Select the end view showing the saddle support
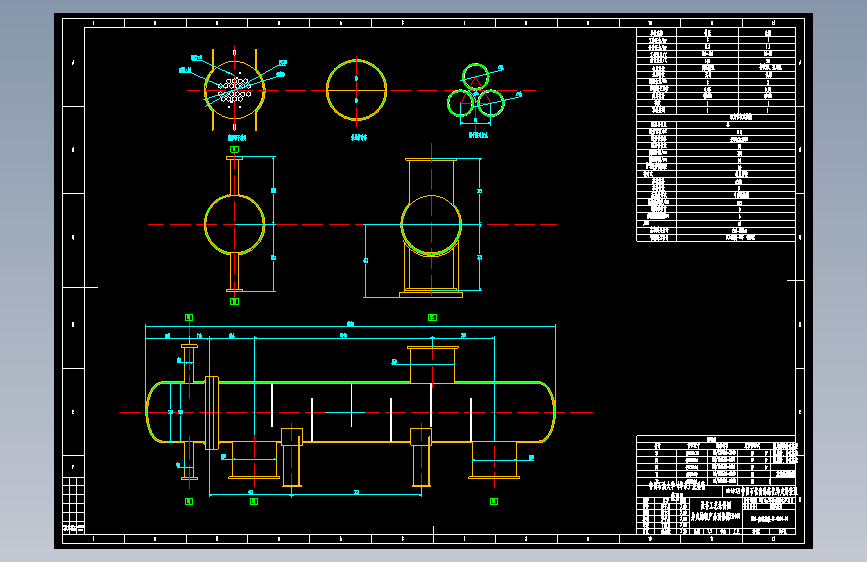This screenshot has width=867, height=562. (431, 228)
